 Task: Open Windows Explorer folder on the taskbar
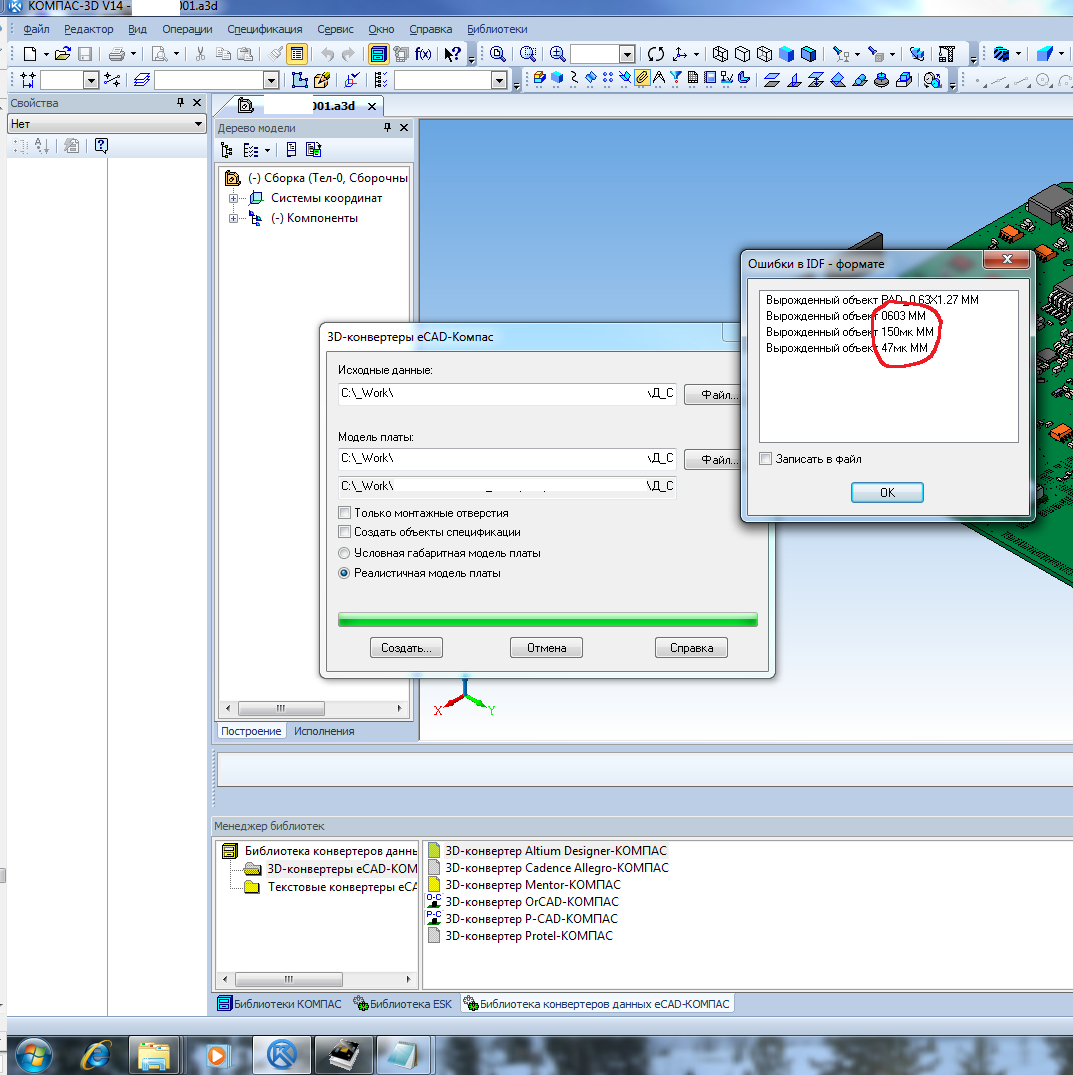(x=154, y=1054)
